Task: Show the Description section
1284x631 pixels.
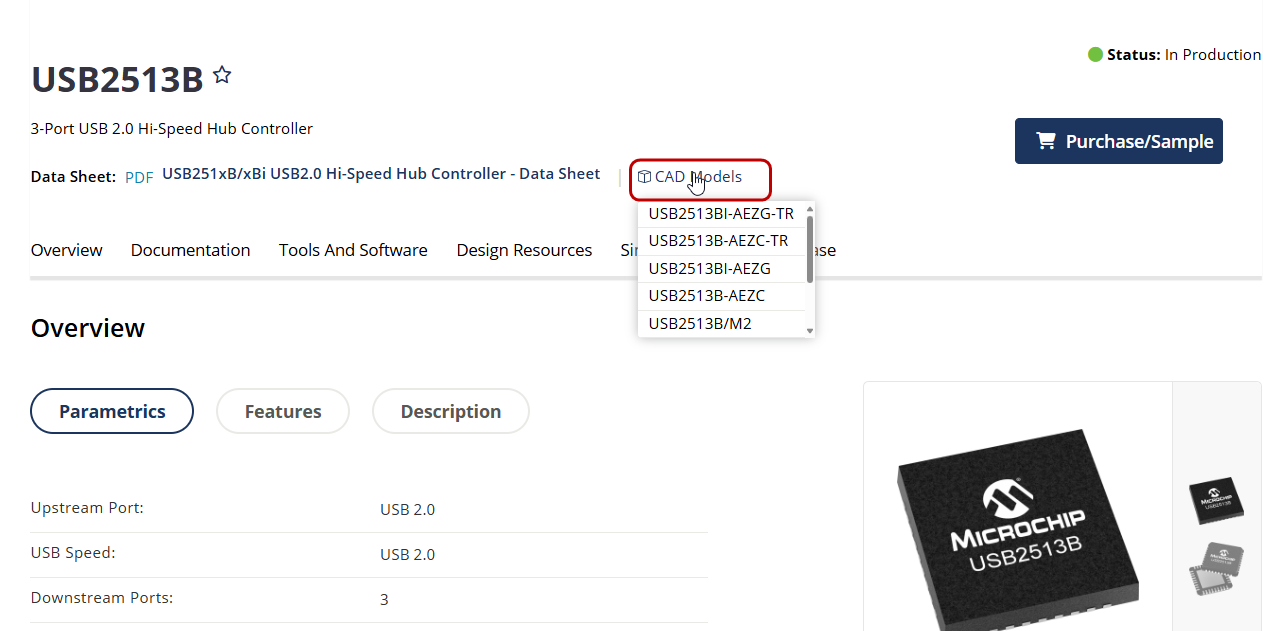Action: 450,411
